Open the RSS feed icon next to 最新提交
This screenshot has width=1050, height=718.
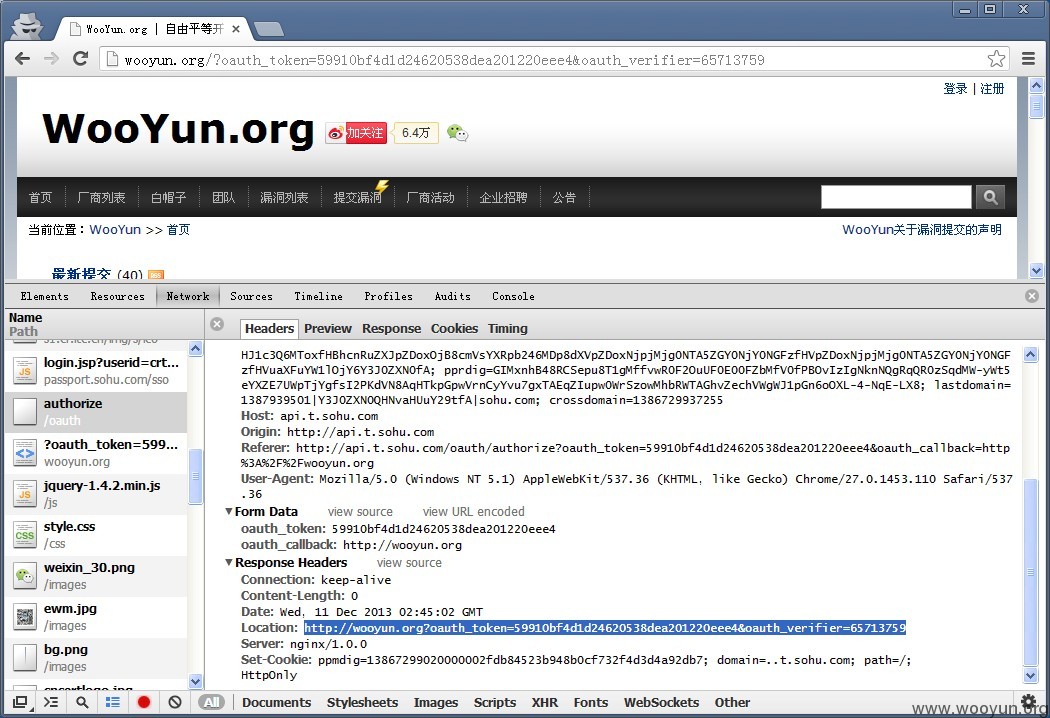tap(155, 274)
